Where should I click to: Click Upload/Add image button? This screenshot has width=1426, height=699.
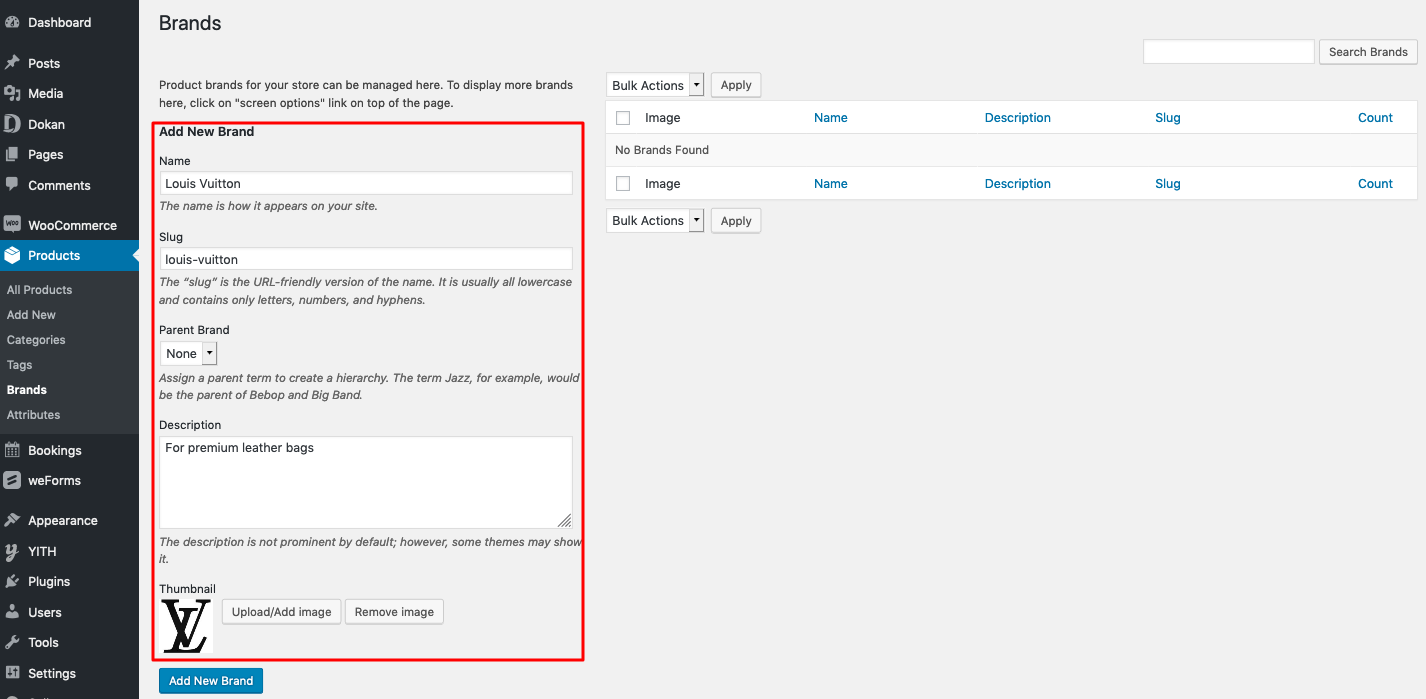pos(282,612)
